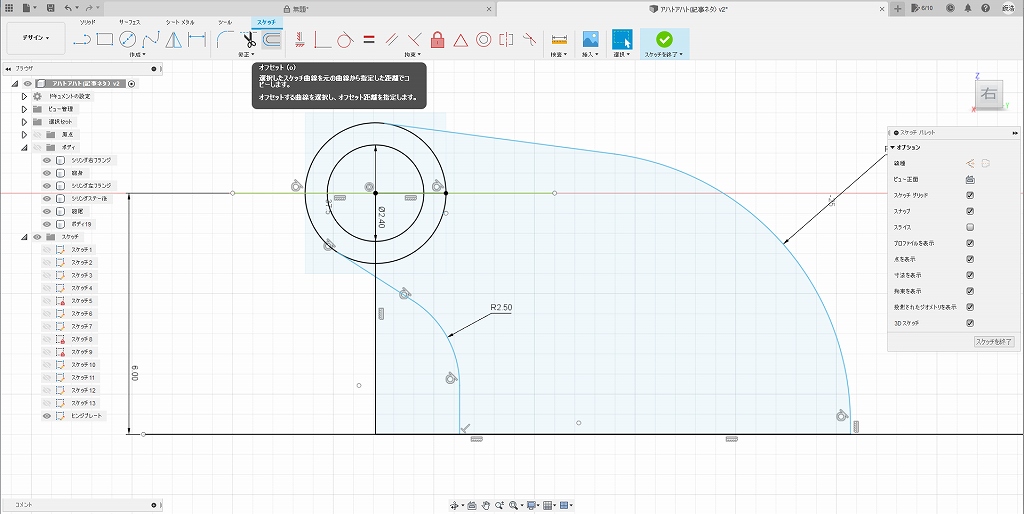The image size is (1024, 514).
Task: Apply the Fix/lock constraint padlock icon
Action: (x=437, y=40)
